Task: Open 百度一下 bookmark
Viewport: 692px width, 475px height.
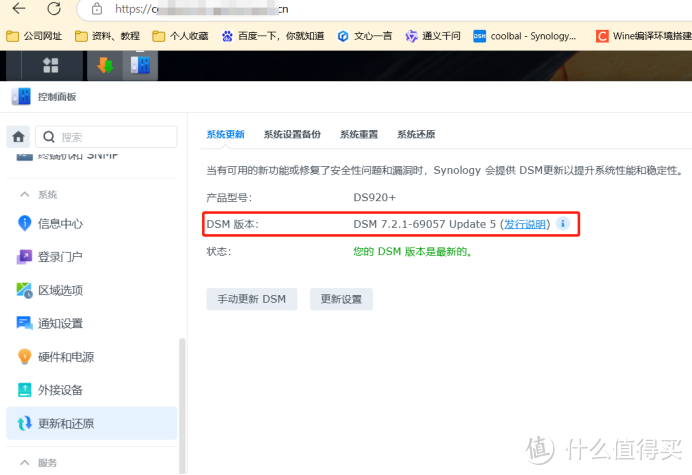Action: click(x=273, y=36)
